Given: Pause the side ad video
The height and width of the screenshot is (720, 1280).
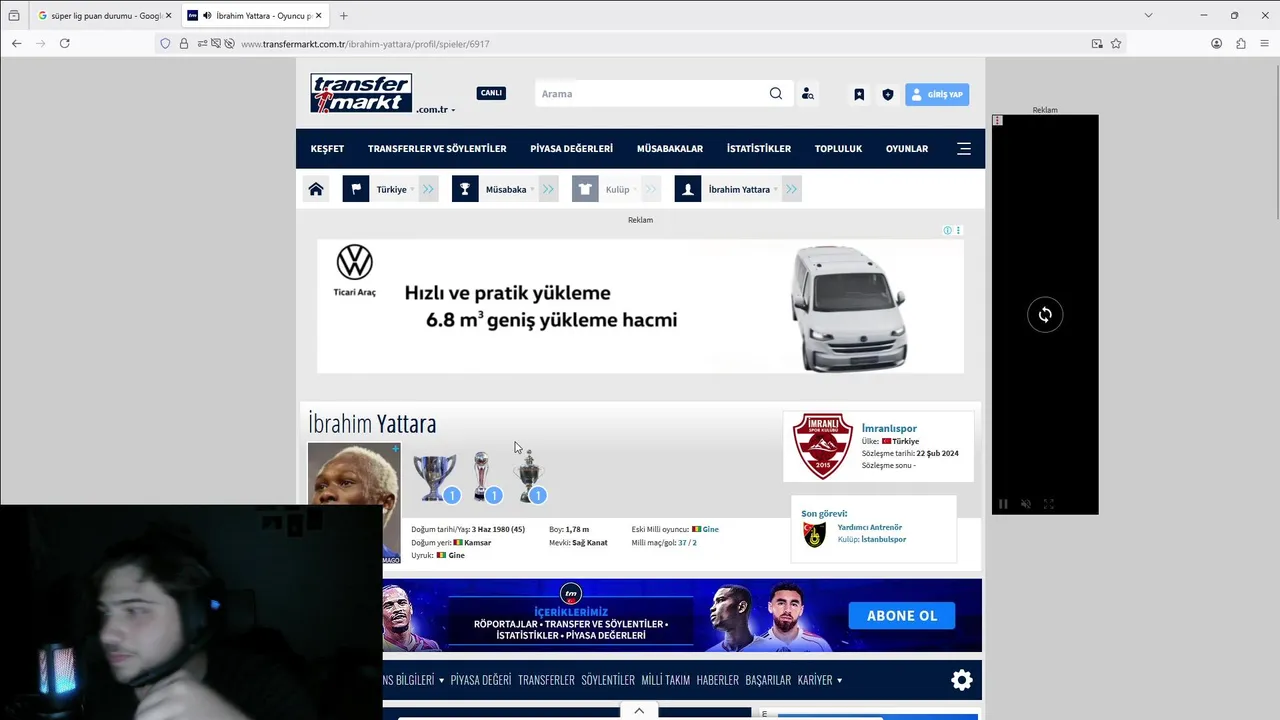Looking at the screenshot, I should 1003,504.
